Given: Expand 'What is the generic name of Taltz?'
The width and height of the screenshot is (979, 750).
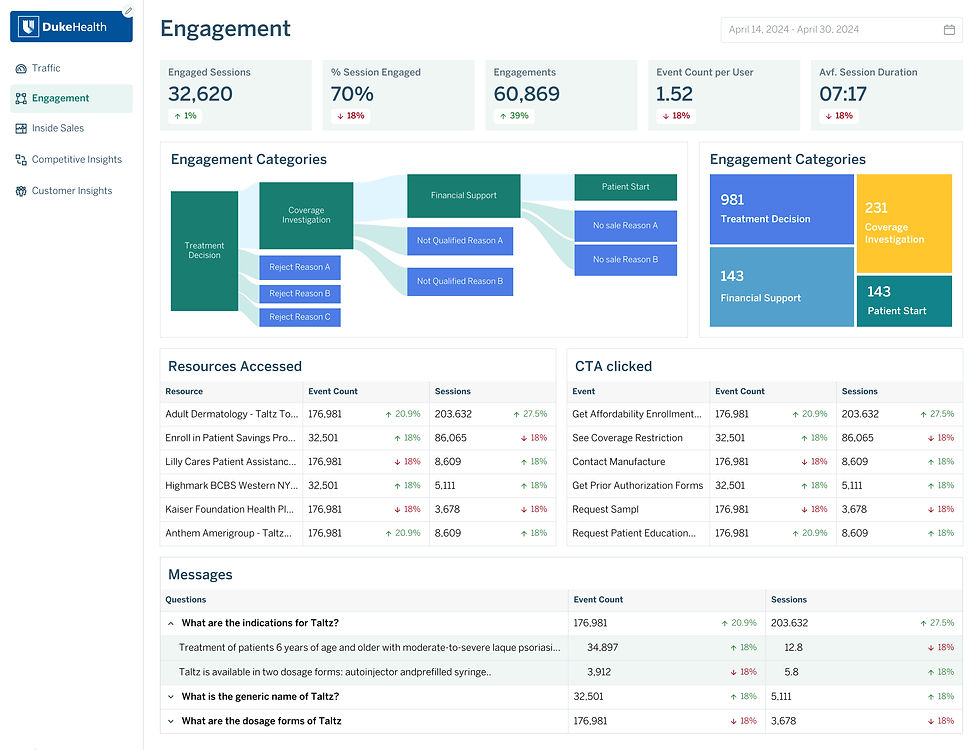Looking at the screenshot, I should click(170, 696).
